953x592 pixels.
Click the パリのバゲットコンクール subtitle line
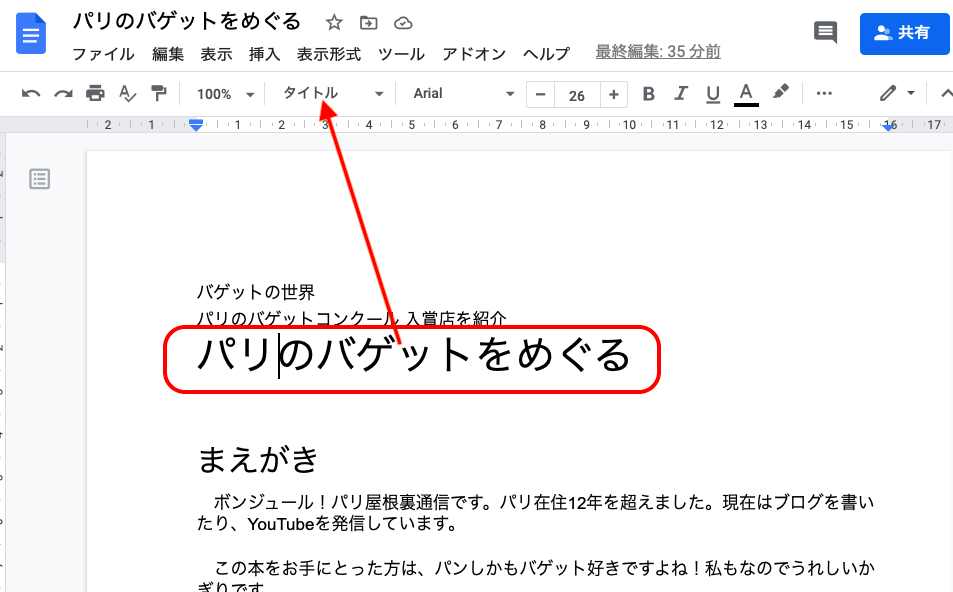point(351,318)
